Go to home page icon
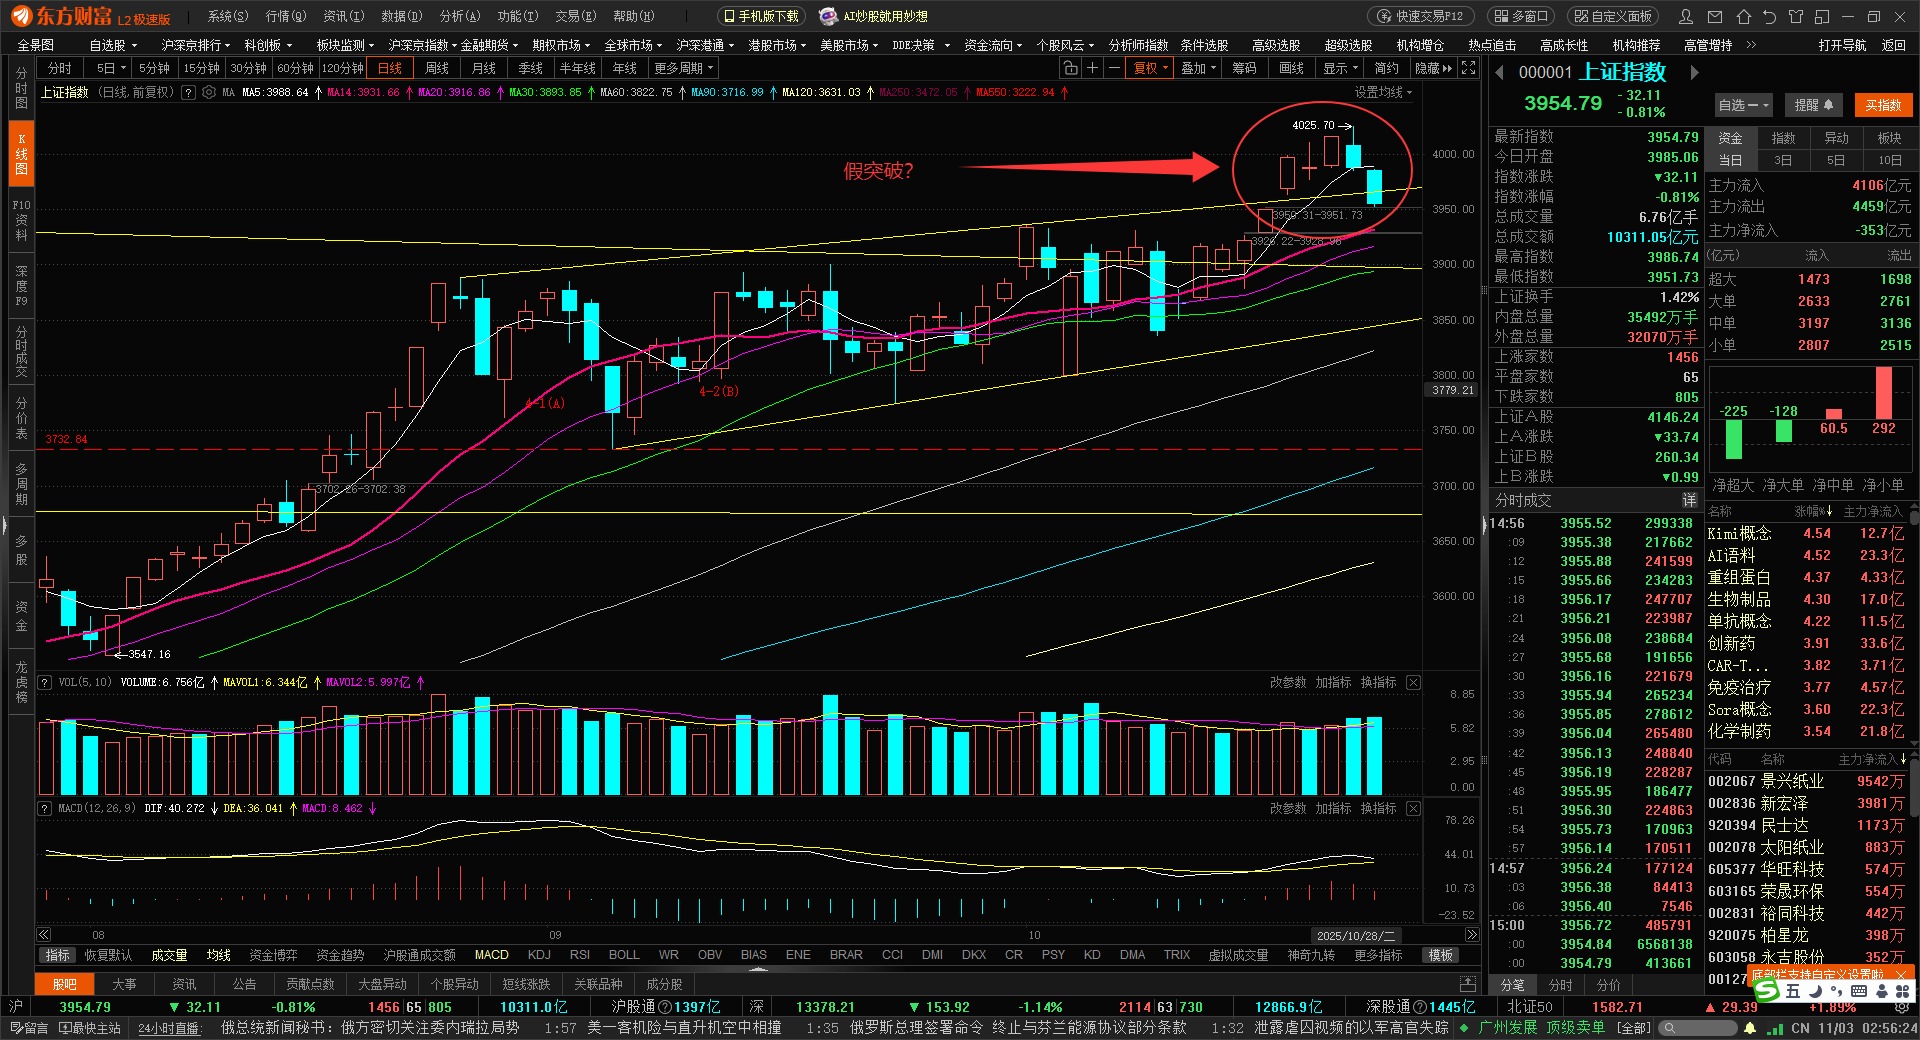This screenshot has width=1920, height=1040. 1743,17
